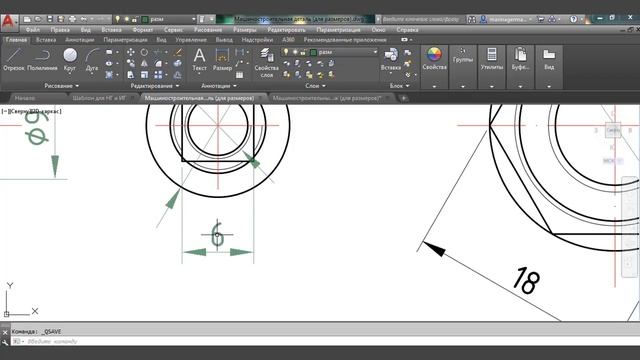Viewport: 640px width, 360px height.
Task: Insert a table using the Table icon
Action: click(240, 75)
